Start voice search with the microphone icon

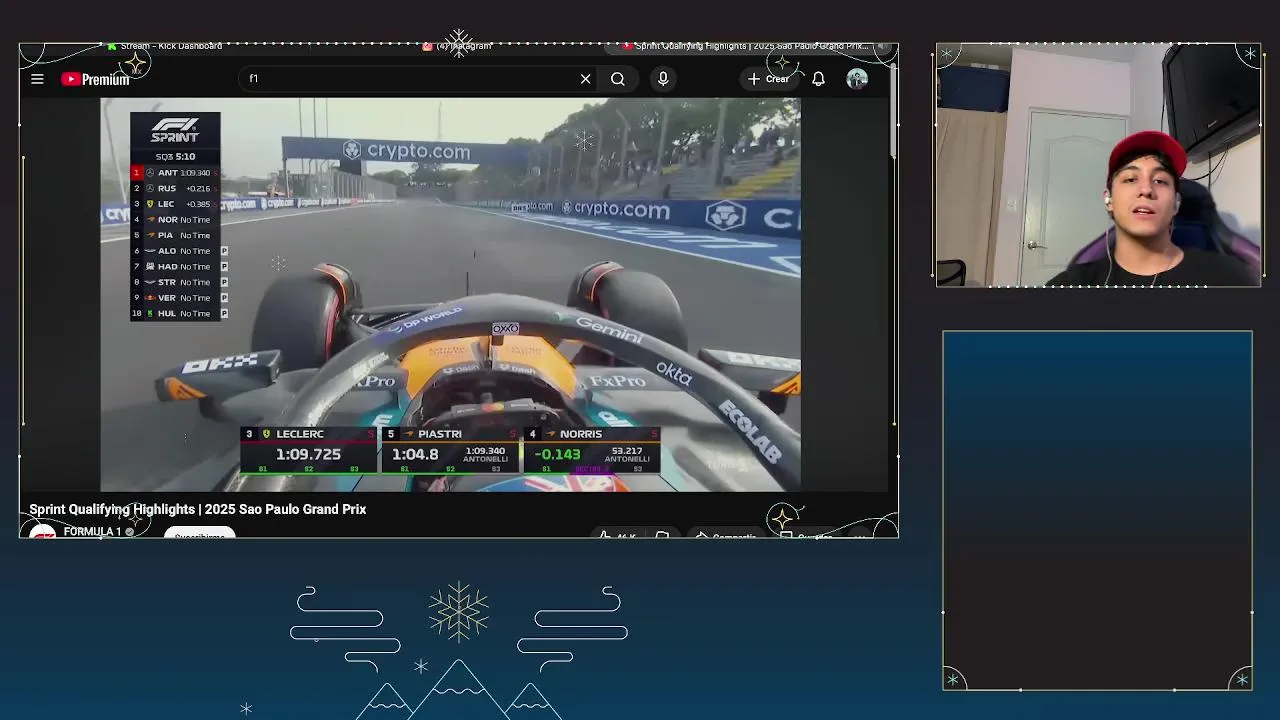pyautogui.click(x=663, y=79)
